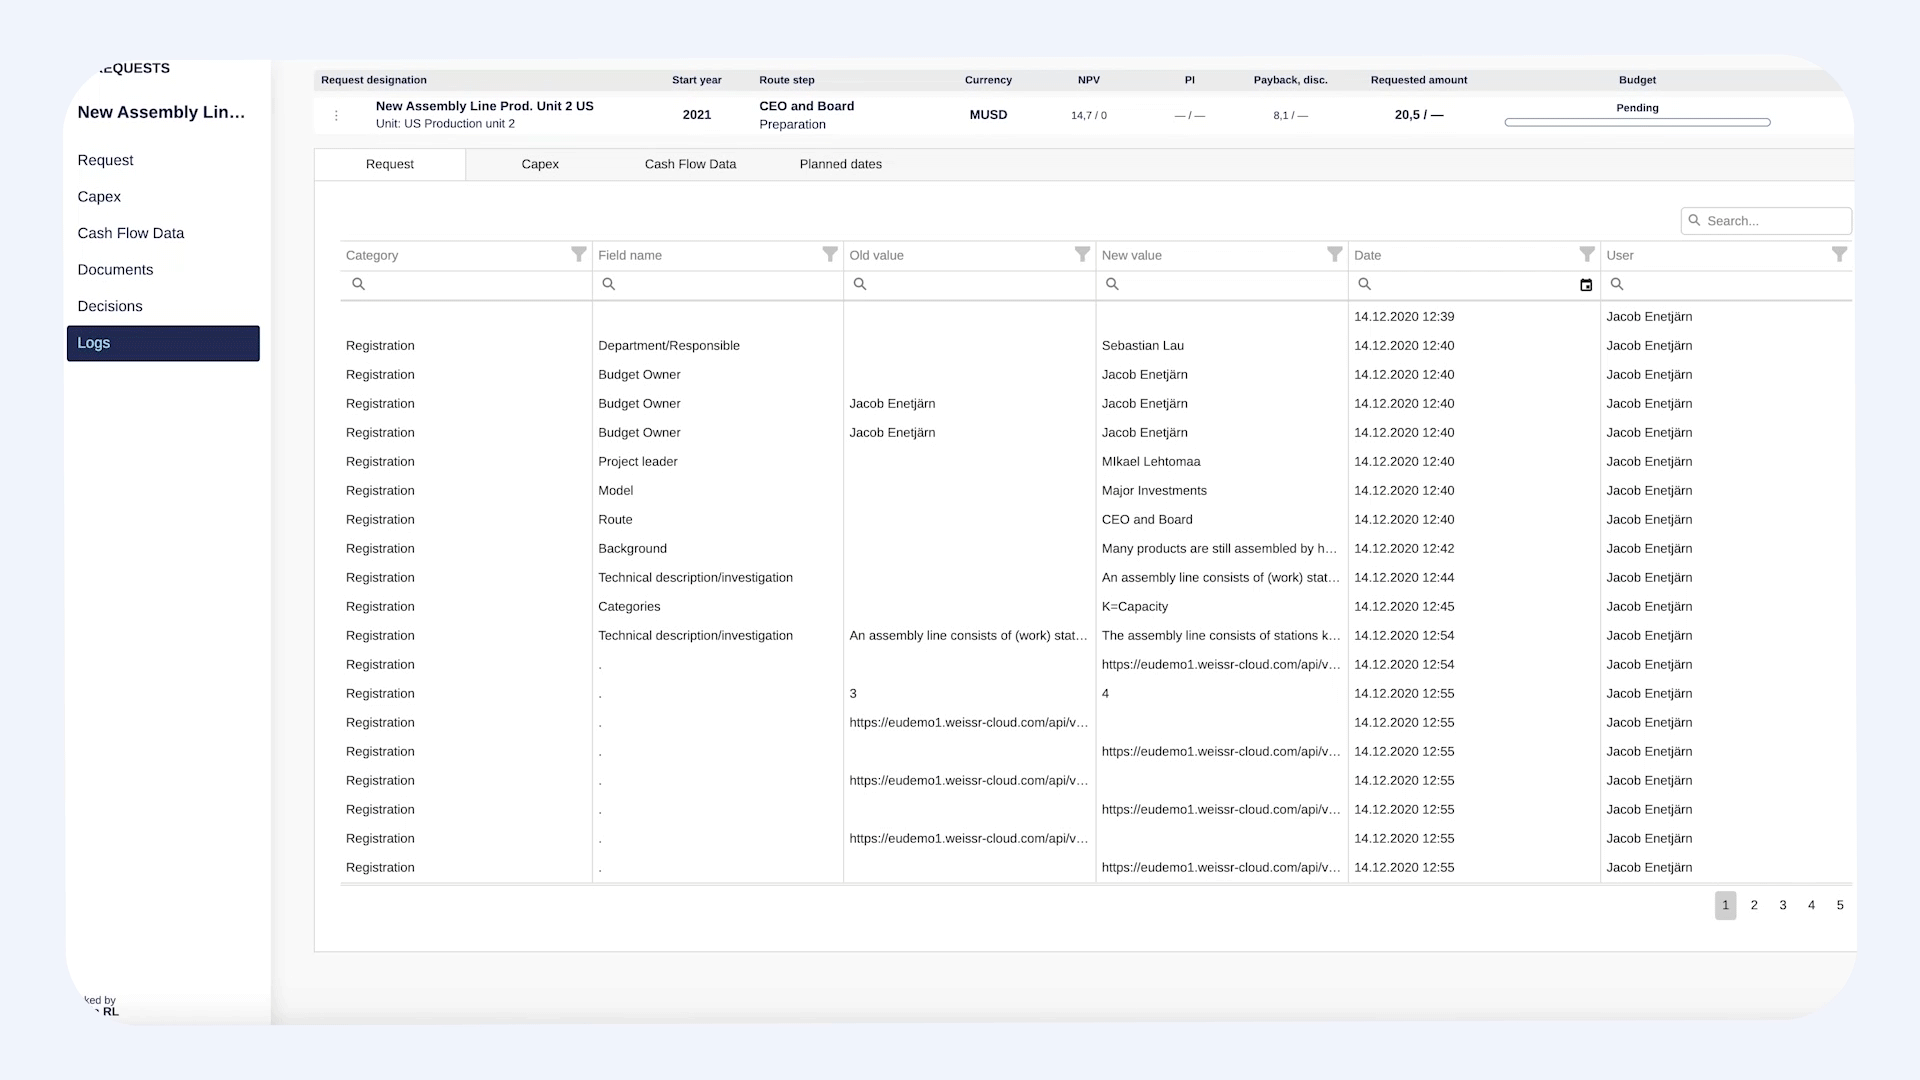
Task: Click the Field name column filter icon
Action: click(829, 254)
